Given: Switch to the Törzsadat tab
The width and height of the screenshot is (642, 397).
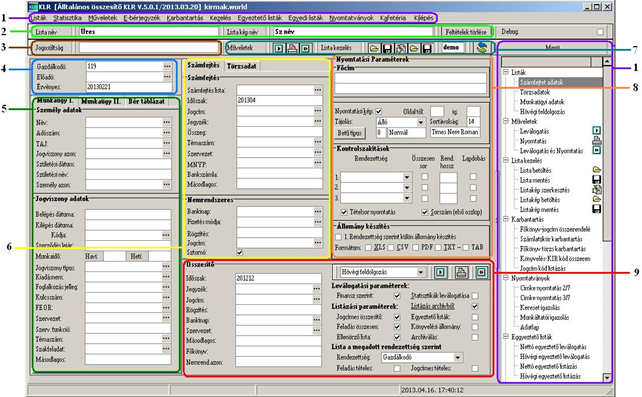Looking at the screenshot, I should point(242,66).
